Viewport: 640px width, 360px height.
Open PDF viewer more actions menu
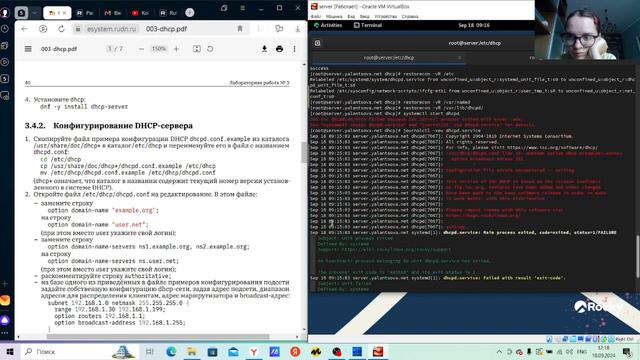[x=294, y=49]
